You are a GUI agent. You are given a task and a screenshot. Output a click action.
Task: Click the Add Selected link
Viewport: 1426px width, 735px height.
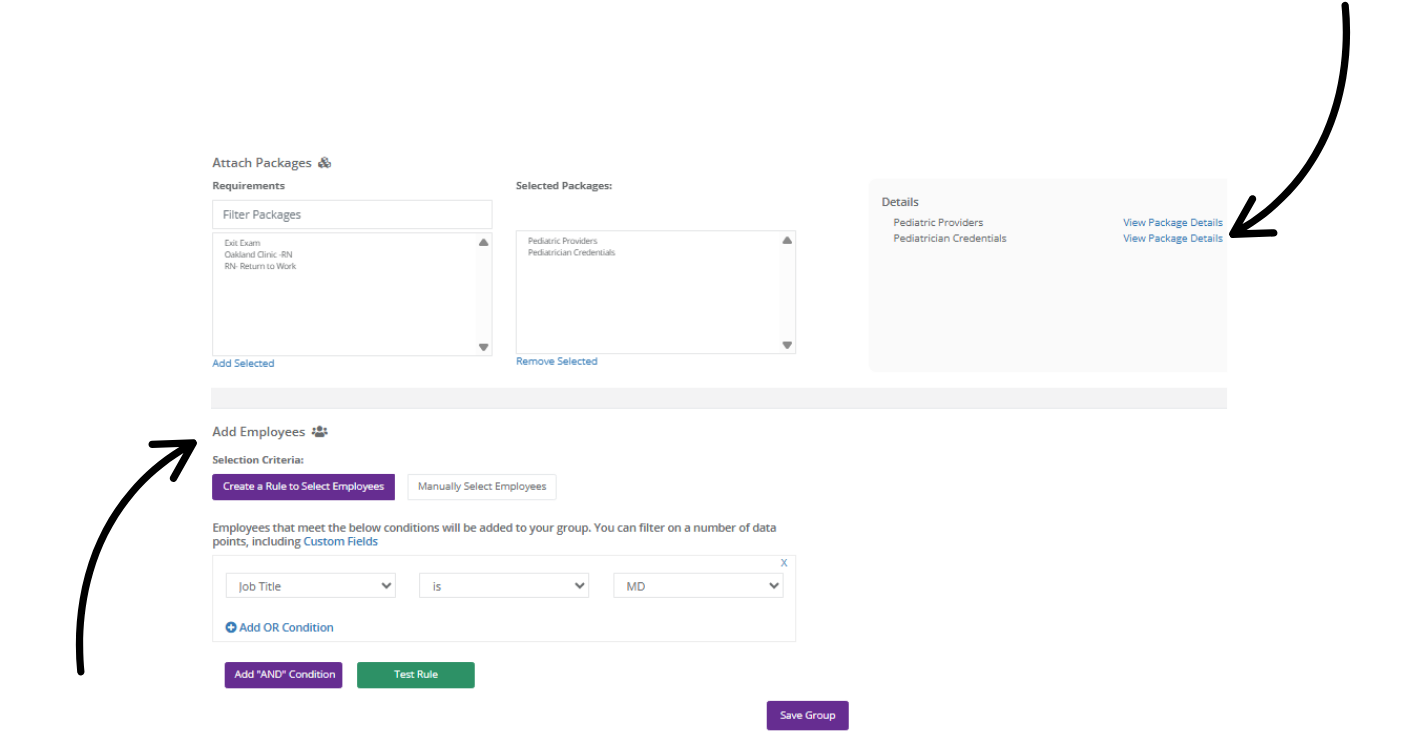tap(243, 364)
